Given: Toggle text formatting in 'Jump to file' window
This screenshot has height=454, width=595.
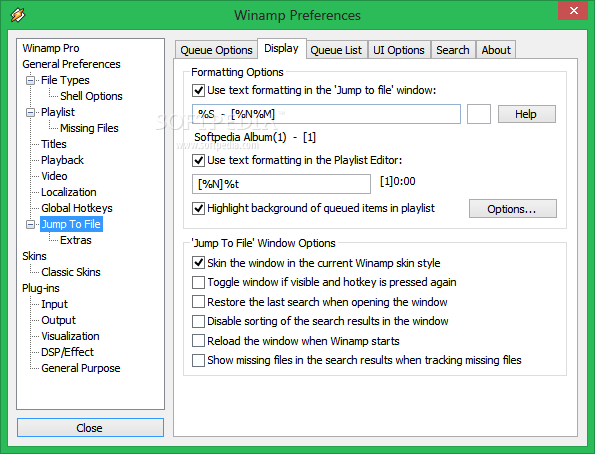Looking at the screenshot, I should click(198, 91).
